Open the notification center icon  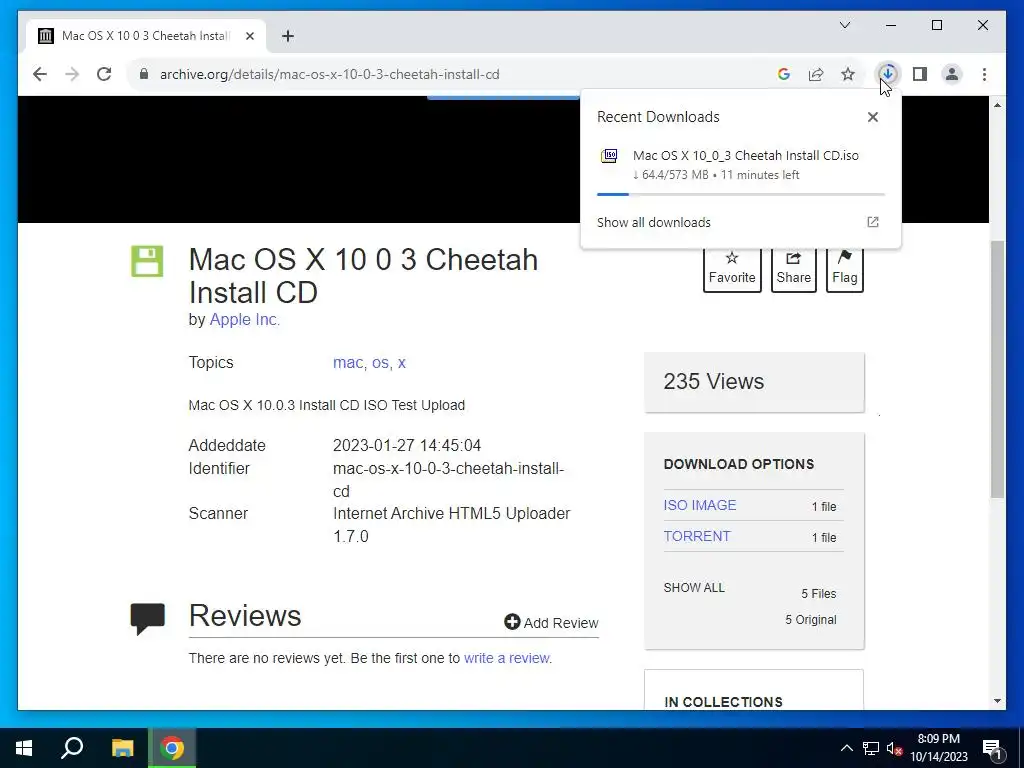click(x=992, y=748)
